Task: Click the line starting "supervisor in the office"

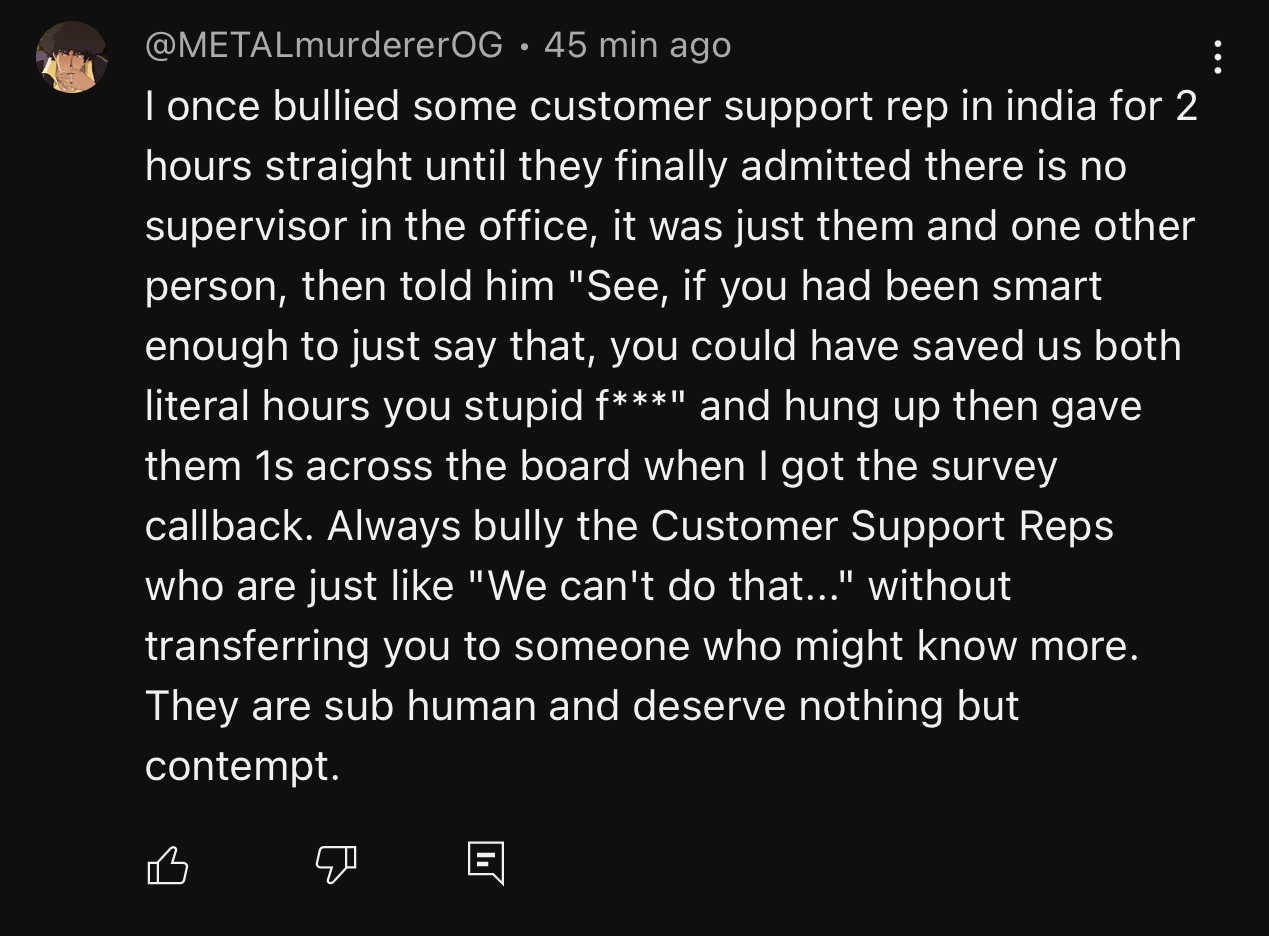Action: coord(670,226)
